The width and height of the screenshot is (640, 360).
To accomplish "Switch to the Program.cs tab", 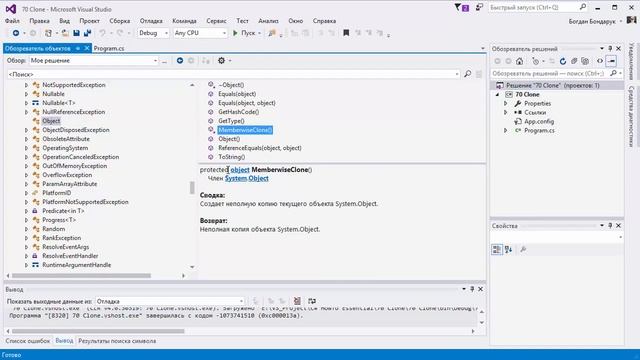I will (x=109, y=48).
